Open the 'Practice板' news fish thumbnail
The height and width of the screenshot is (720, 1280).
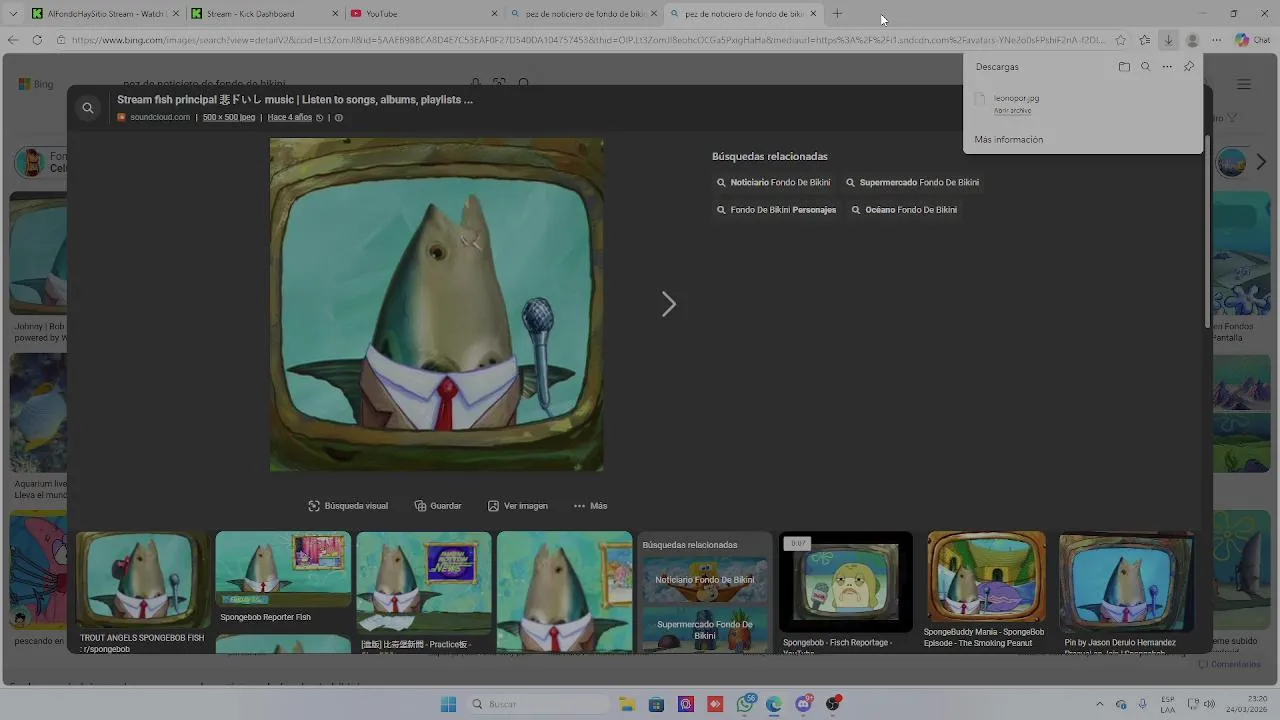tap(424, 584)
